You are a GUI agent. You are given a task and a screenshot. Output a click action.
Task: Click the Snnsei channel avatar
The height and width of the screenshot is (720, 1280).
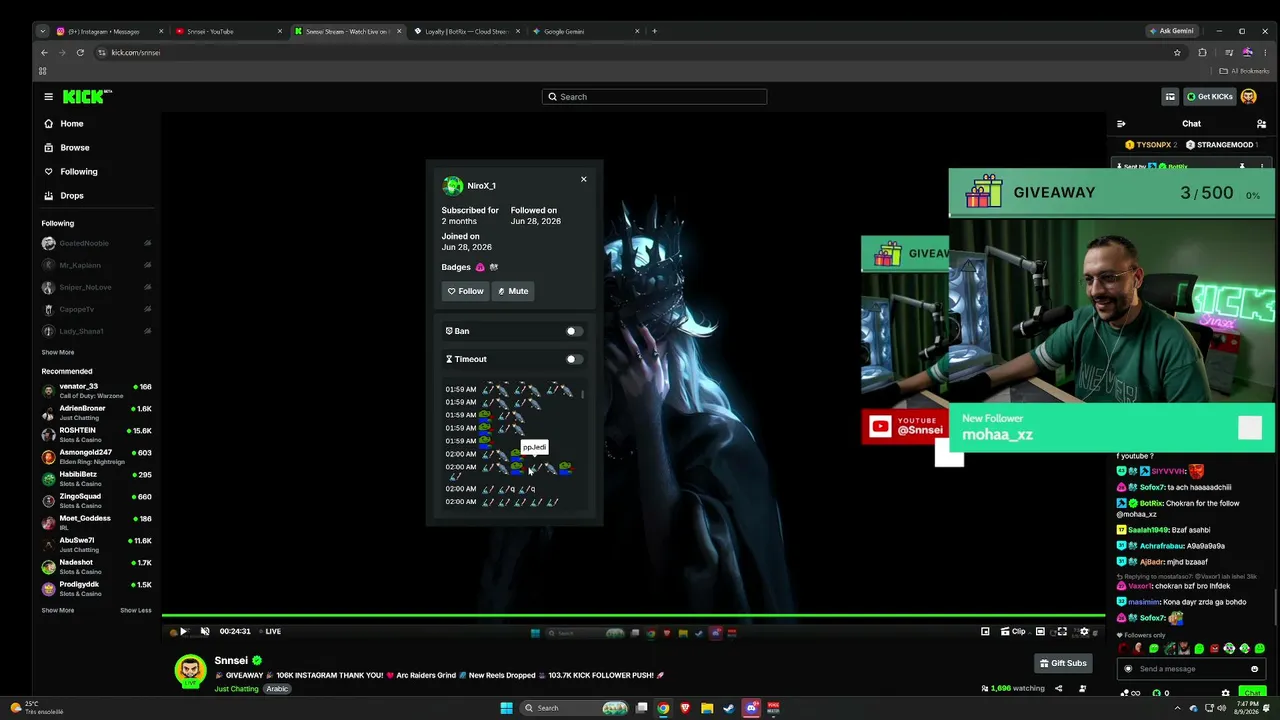coord(190,671)
